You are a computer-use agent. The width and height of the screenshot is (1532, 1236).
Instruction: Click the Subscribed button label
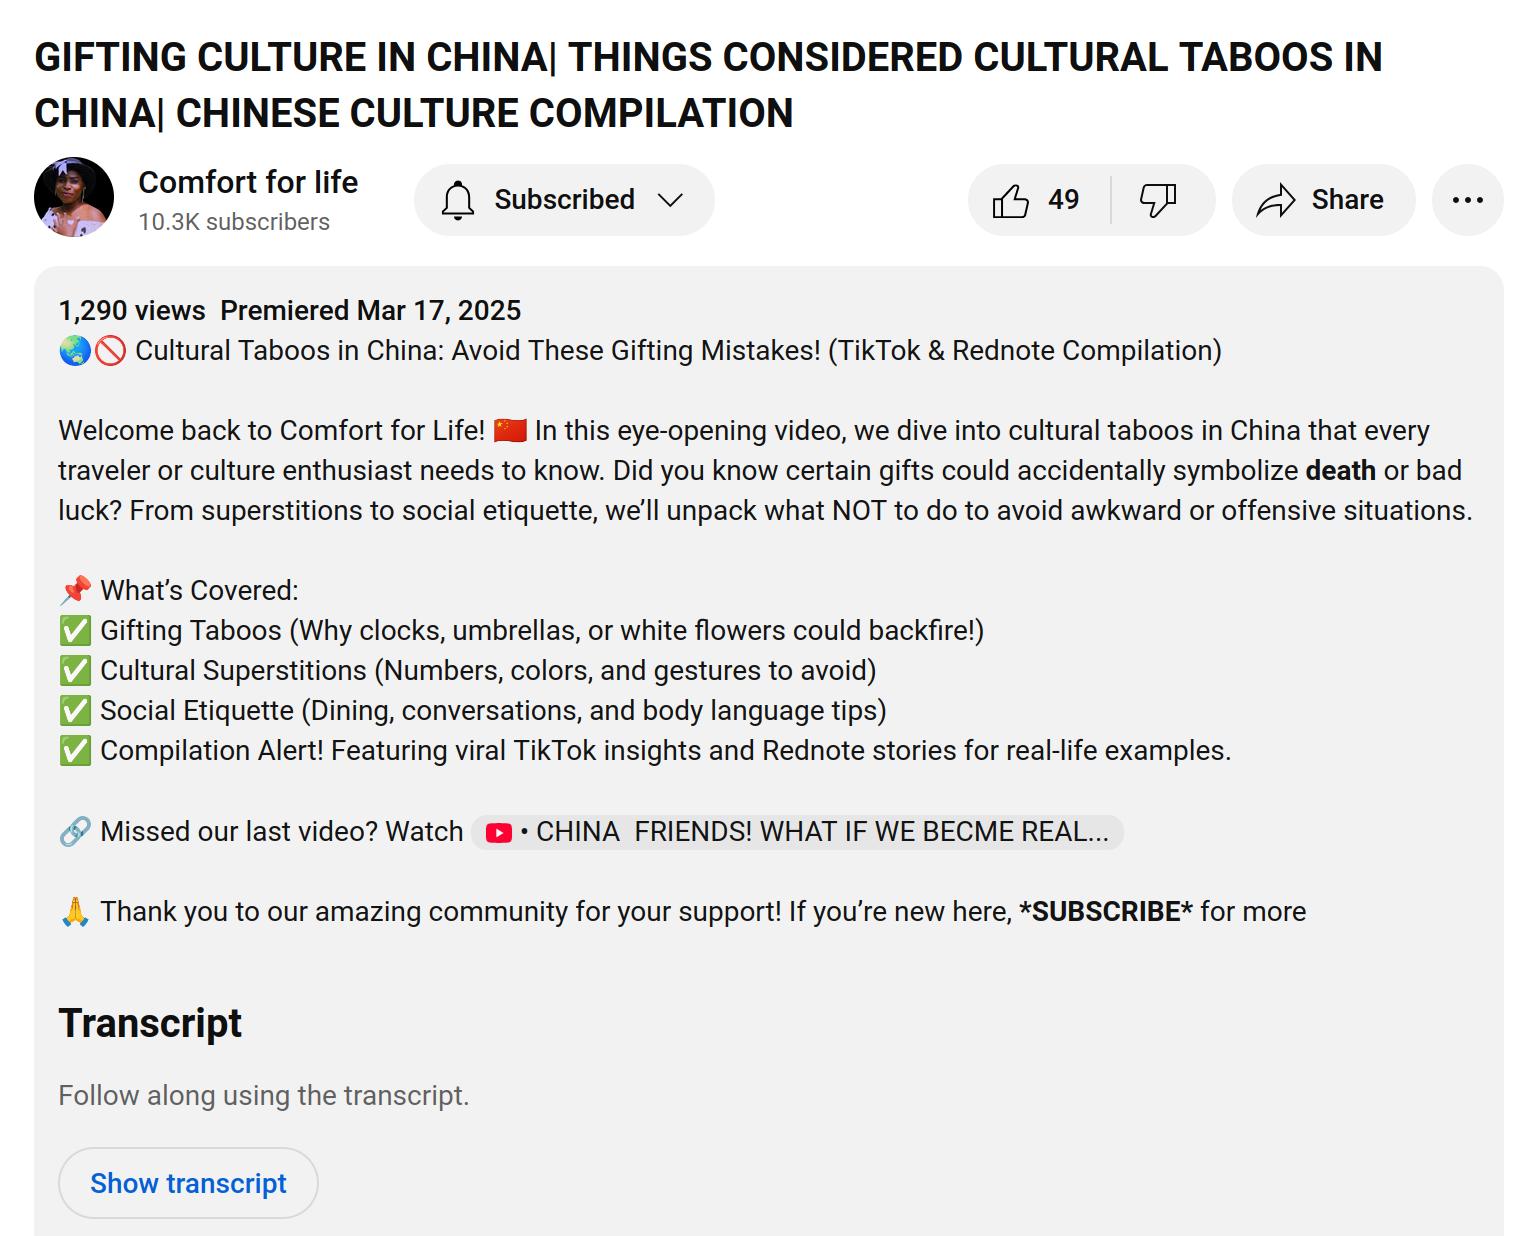coord(564,200)
